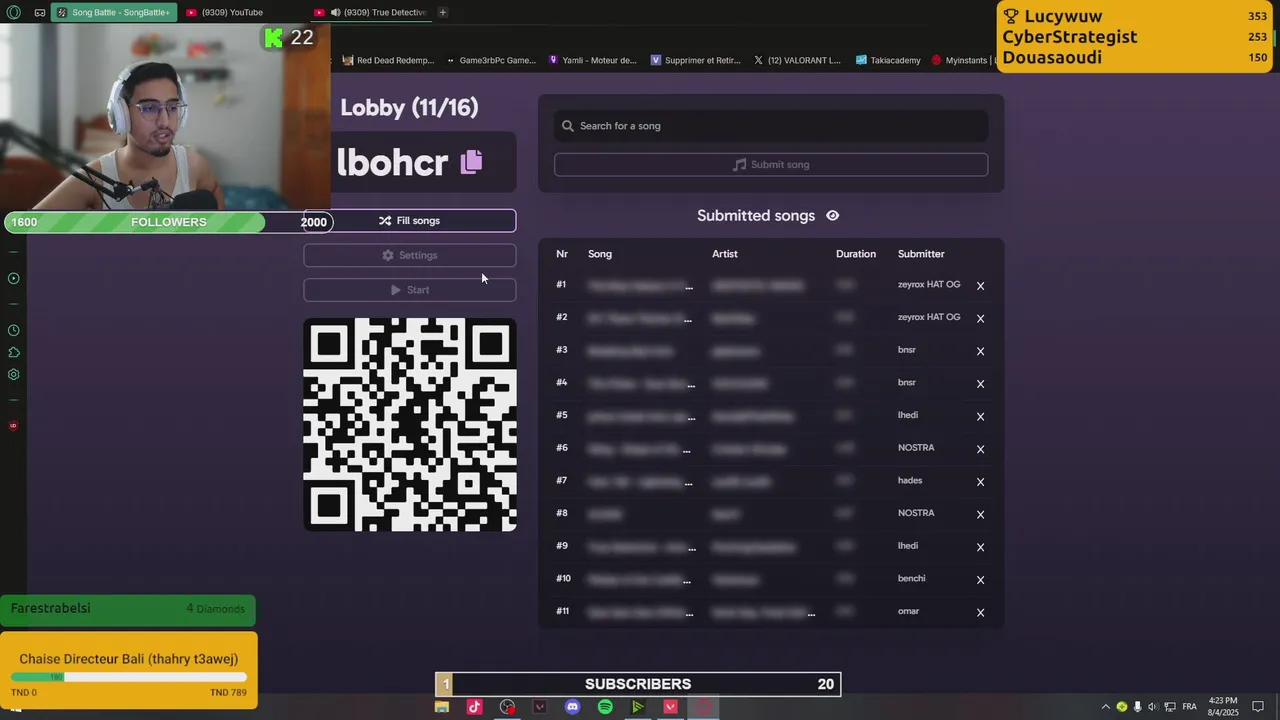
Task: Click the red shield sidebar icon
Action: [13, 426]
